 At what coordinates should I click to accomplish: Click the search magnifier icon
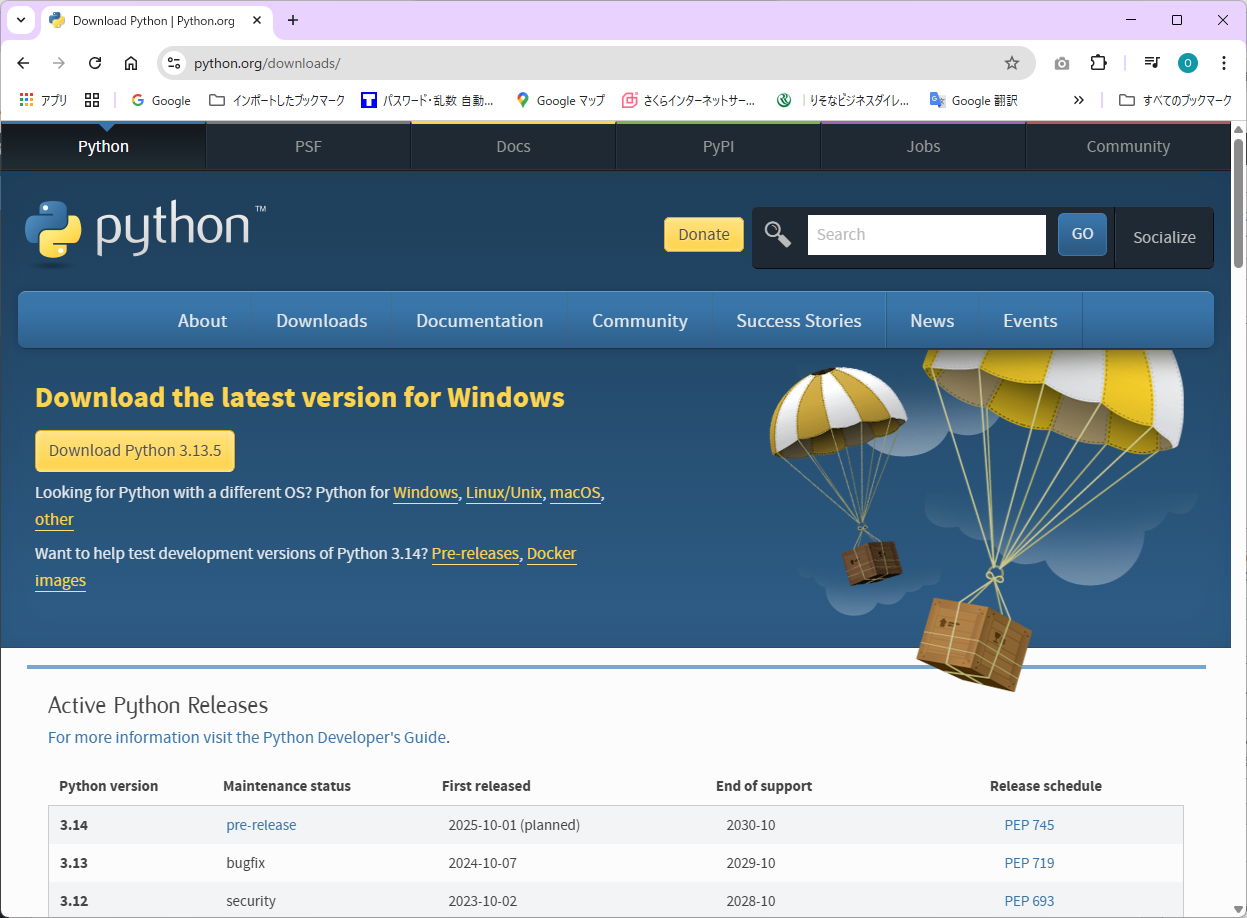[x=777, y=234]
